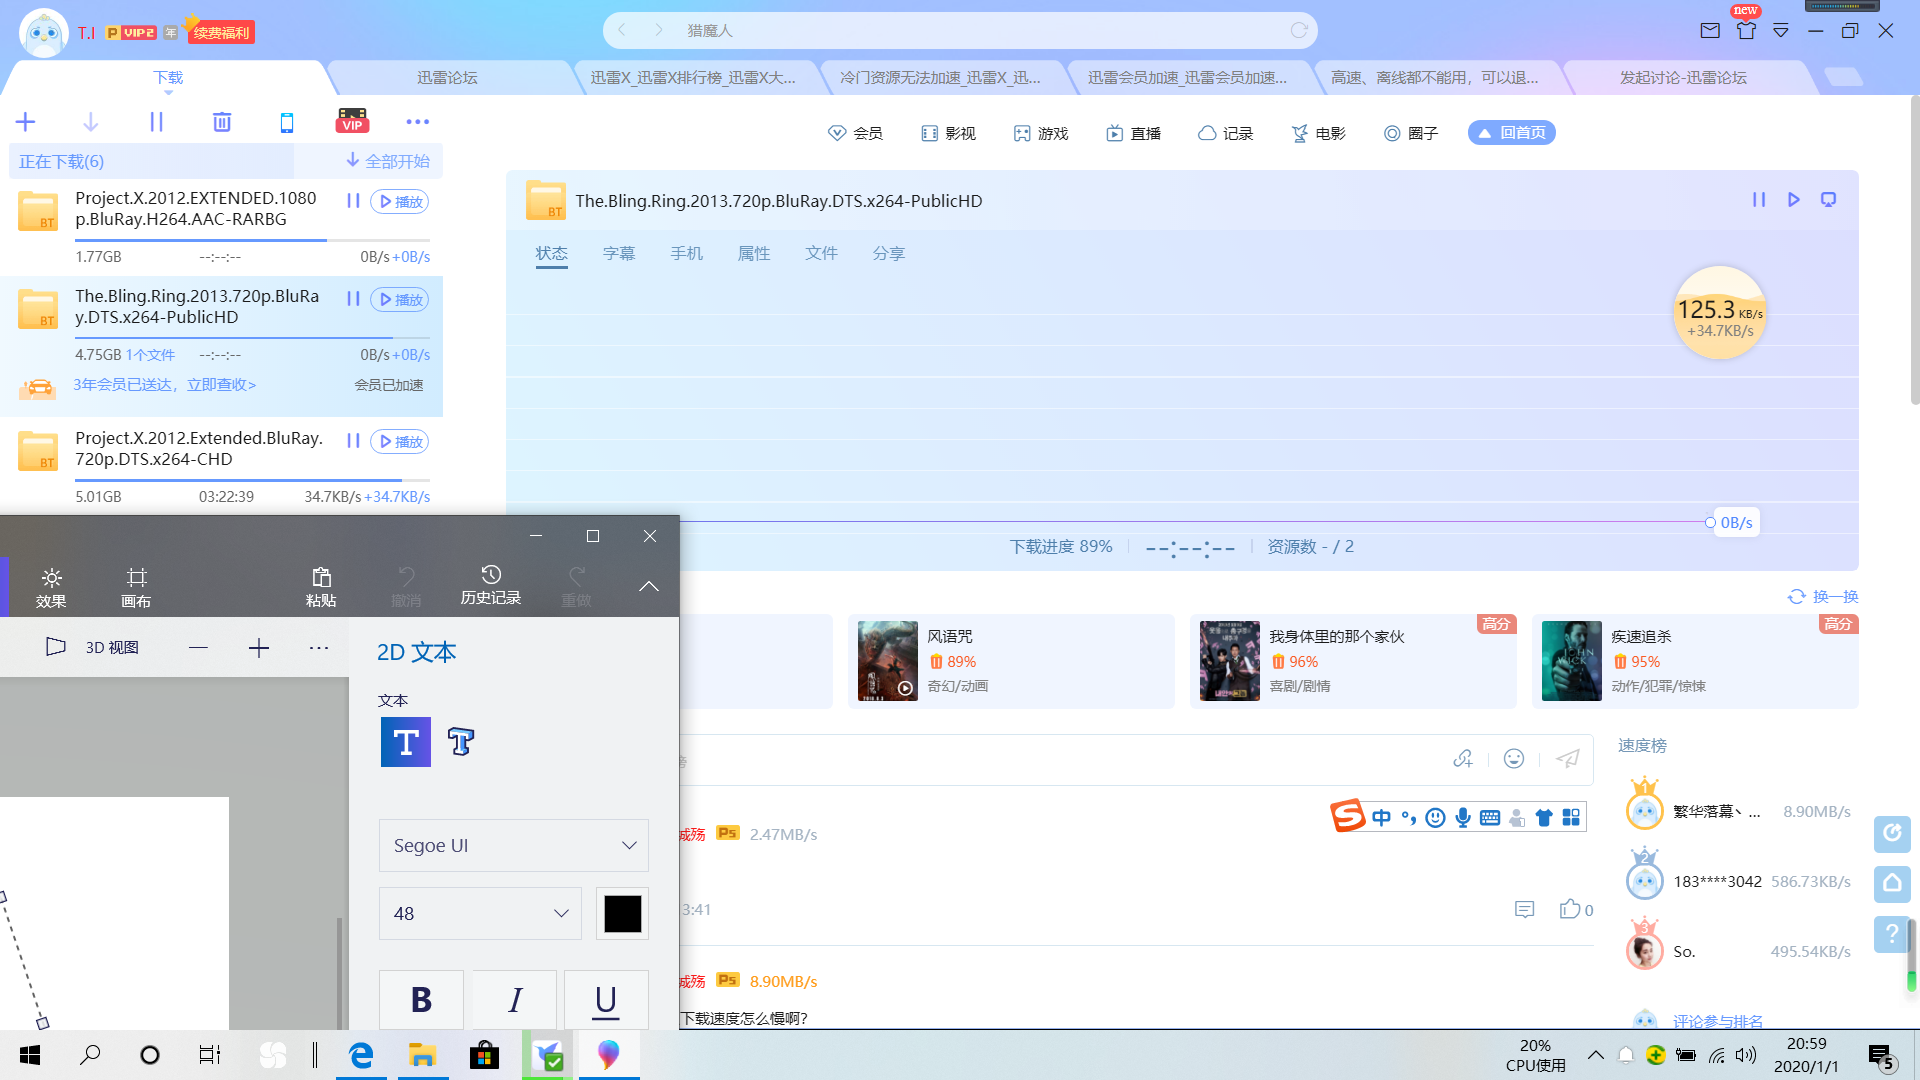Collapse the Paint 3D ribbon chevron
This screenshot has width=1920, height=1080.
click(x=649, y=587)
